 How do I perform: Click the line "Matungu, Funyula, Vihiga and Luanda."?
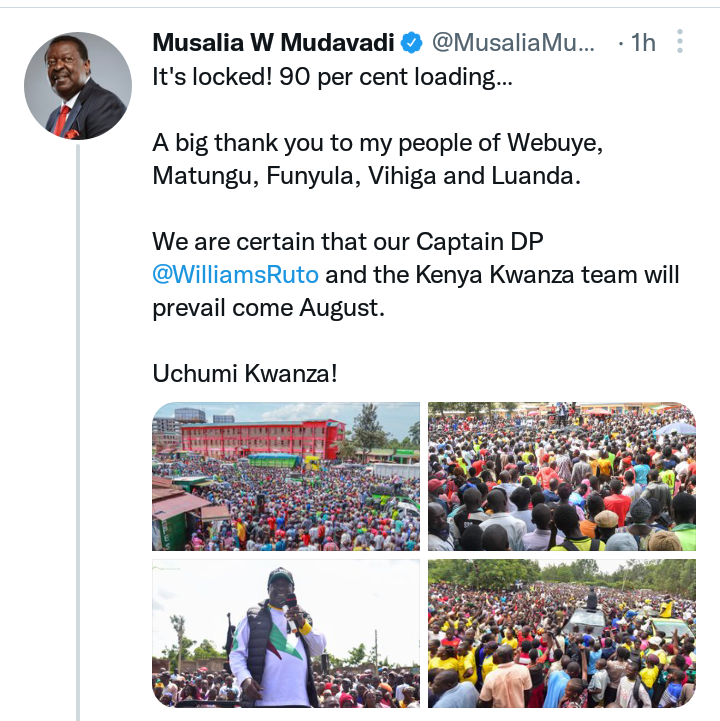pyautogui.click(x=367, y=176)
